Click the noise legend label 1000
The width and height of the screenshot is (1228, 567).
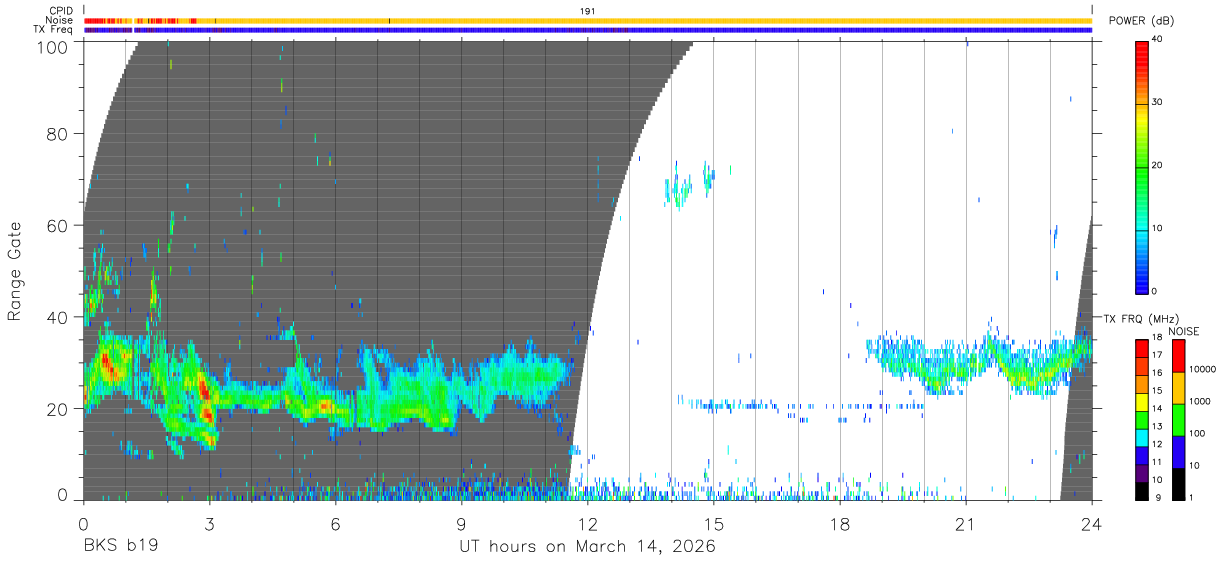[1198, 401]
